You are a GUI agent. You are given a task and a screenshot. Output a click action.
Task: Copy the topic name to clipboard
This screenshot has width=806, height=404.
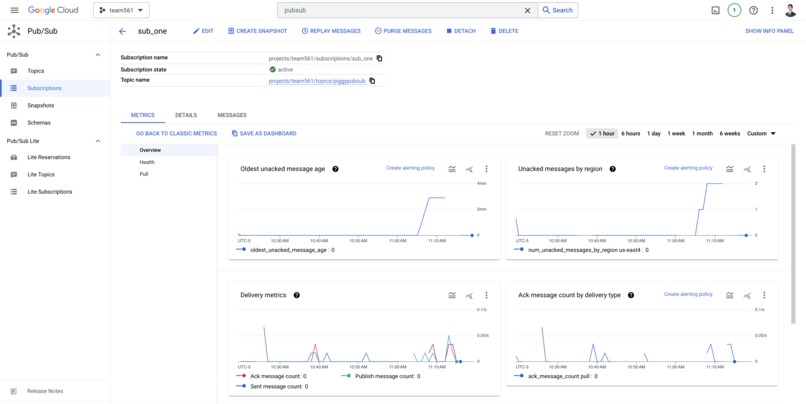[x=372, y=81]
